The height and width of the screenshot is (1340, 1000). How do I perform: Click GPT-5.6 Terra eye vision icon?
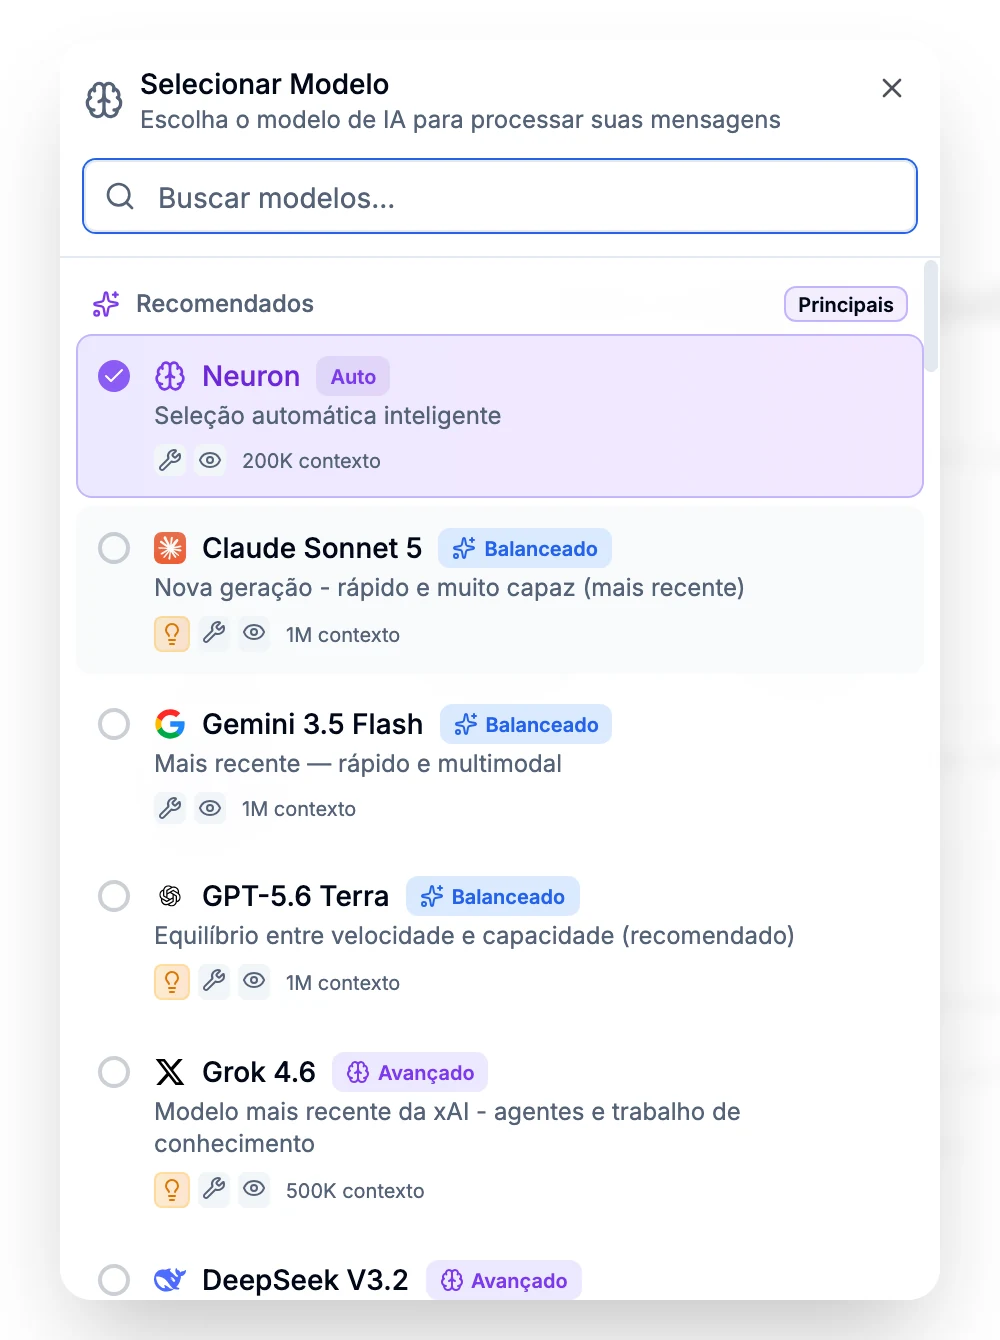255,980
